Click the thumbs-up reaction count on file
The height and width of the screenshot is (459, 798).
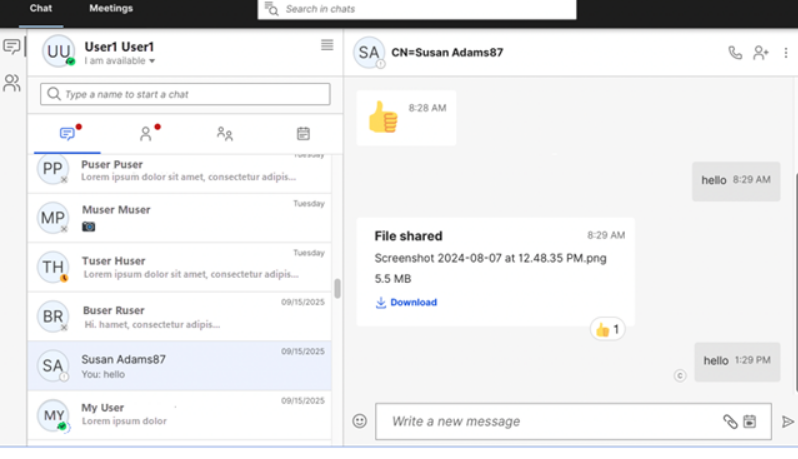[x=608, y=330]
